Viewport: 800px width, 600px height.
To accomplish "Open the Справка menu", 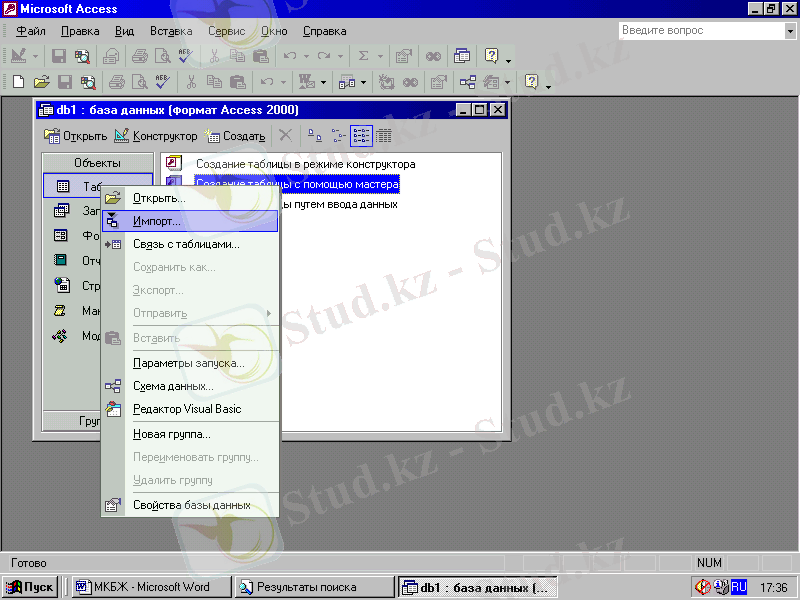I will pos(324,32).
